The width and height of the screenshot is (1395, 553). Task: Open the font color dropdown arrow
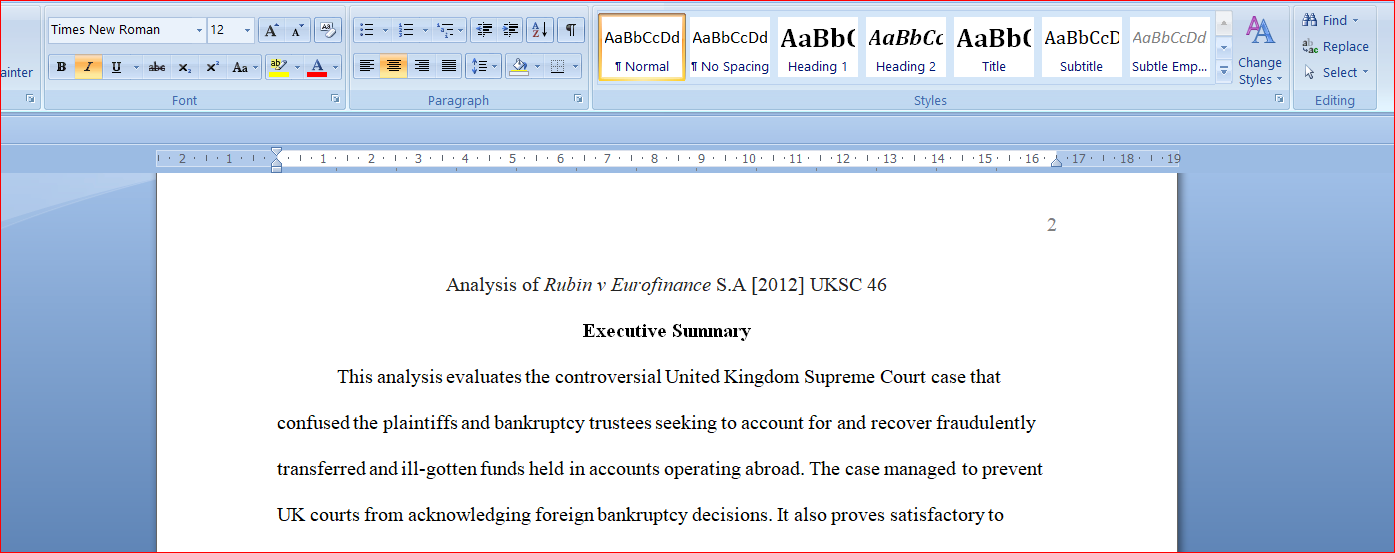pos(335,67)
